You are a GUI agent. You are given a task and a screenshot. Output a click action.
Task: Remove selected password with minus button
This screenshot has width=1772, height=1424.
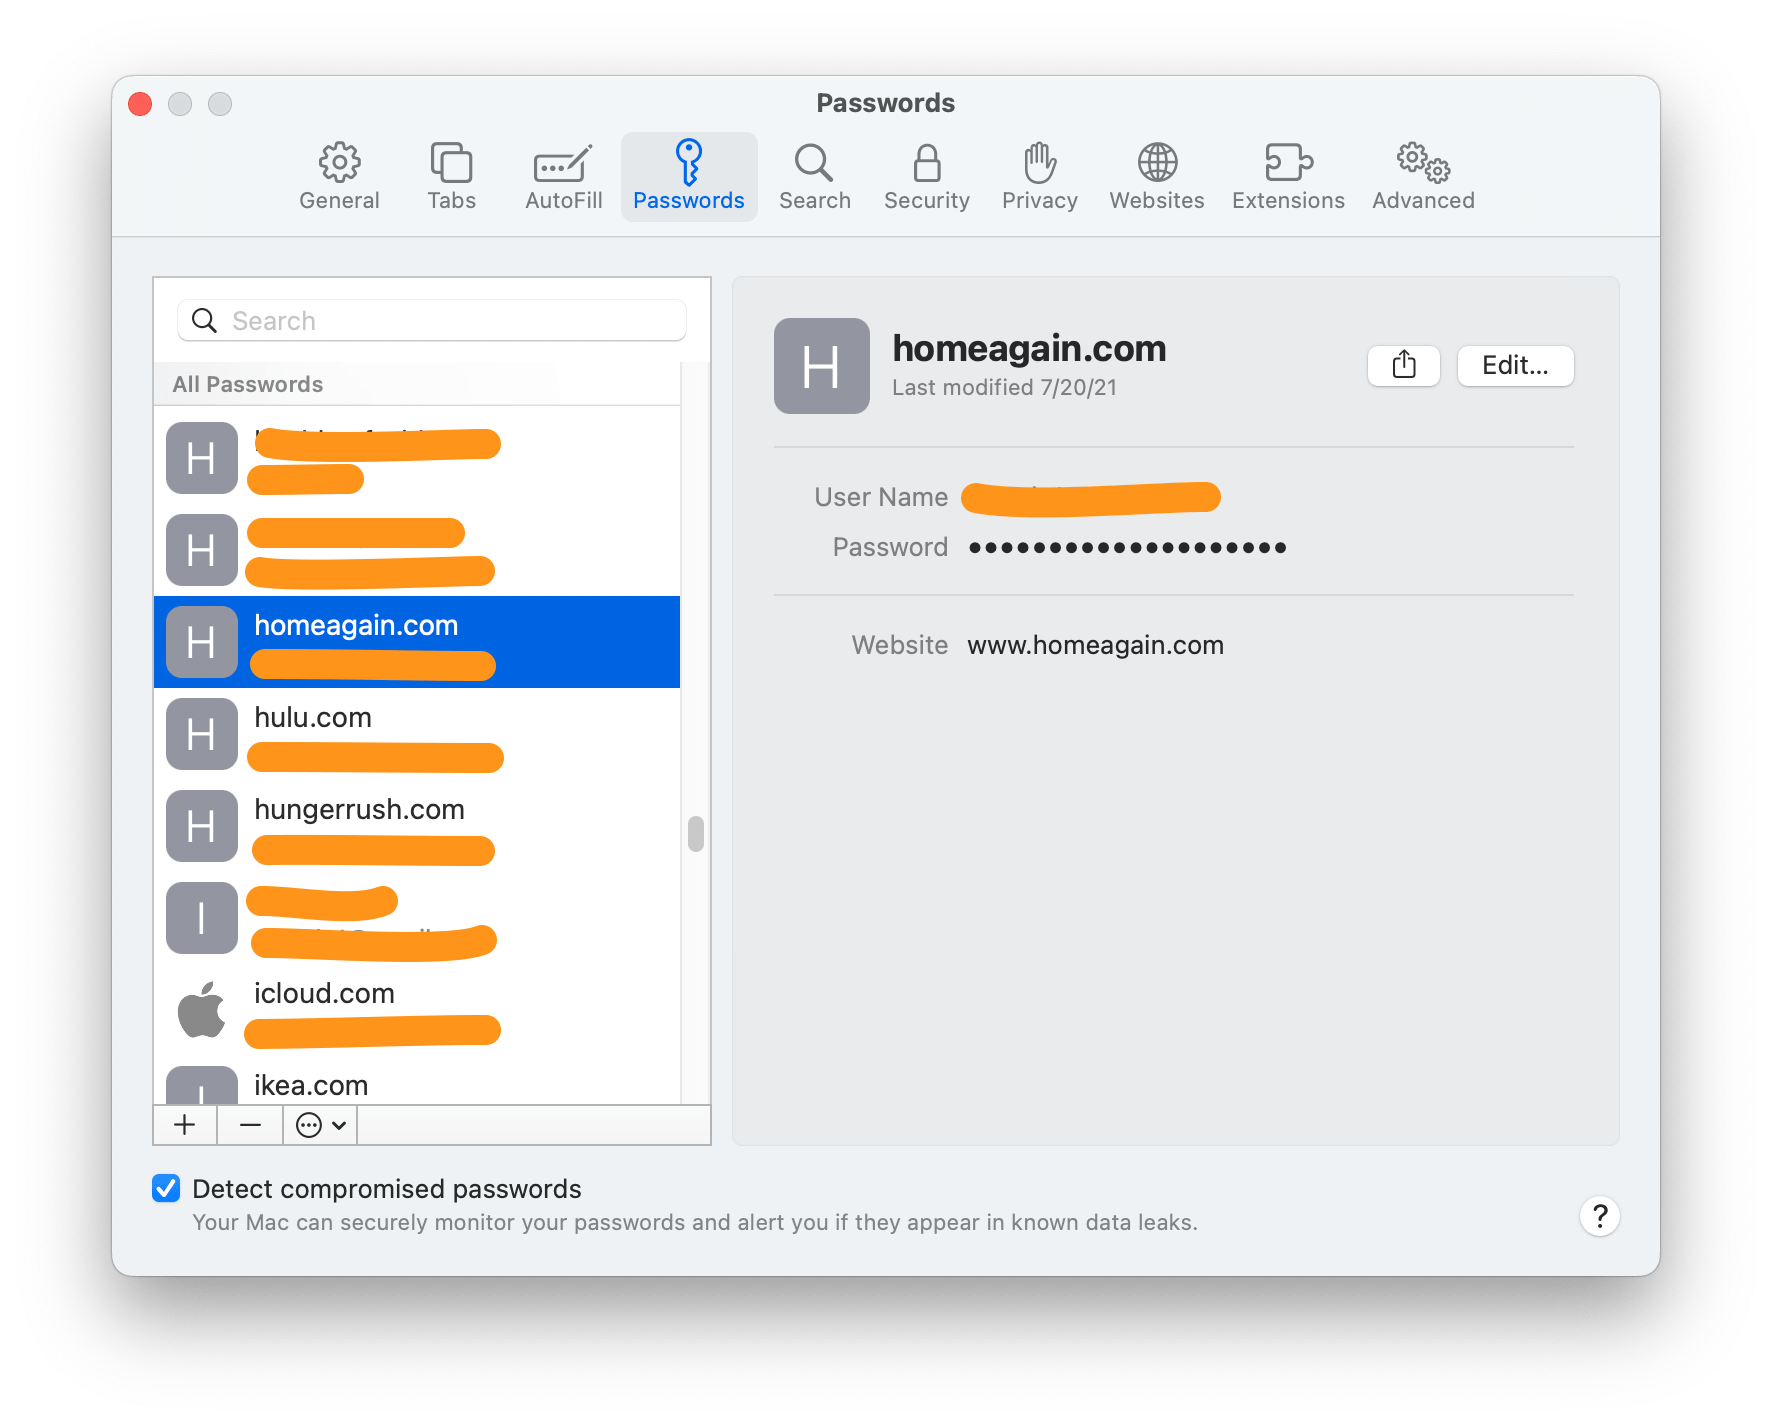[x=250, y=1125]
